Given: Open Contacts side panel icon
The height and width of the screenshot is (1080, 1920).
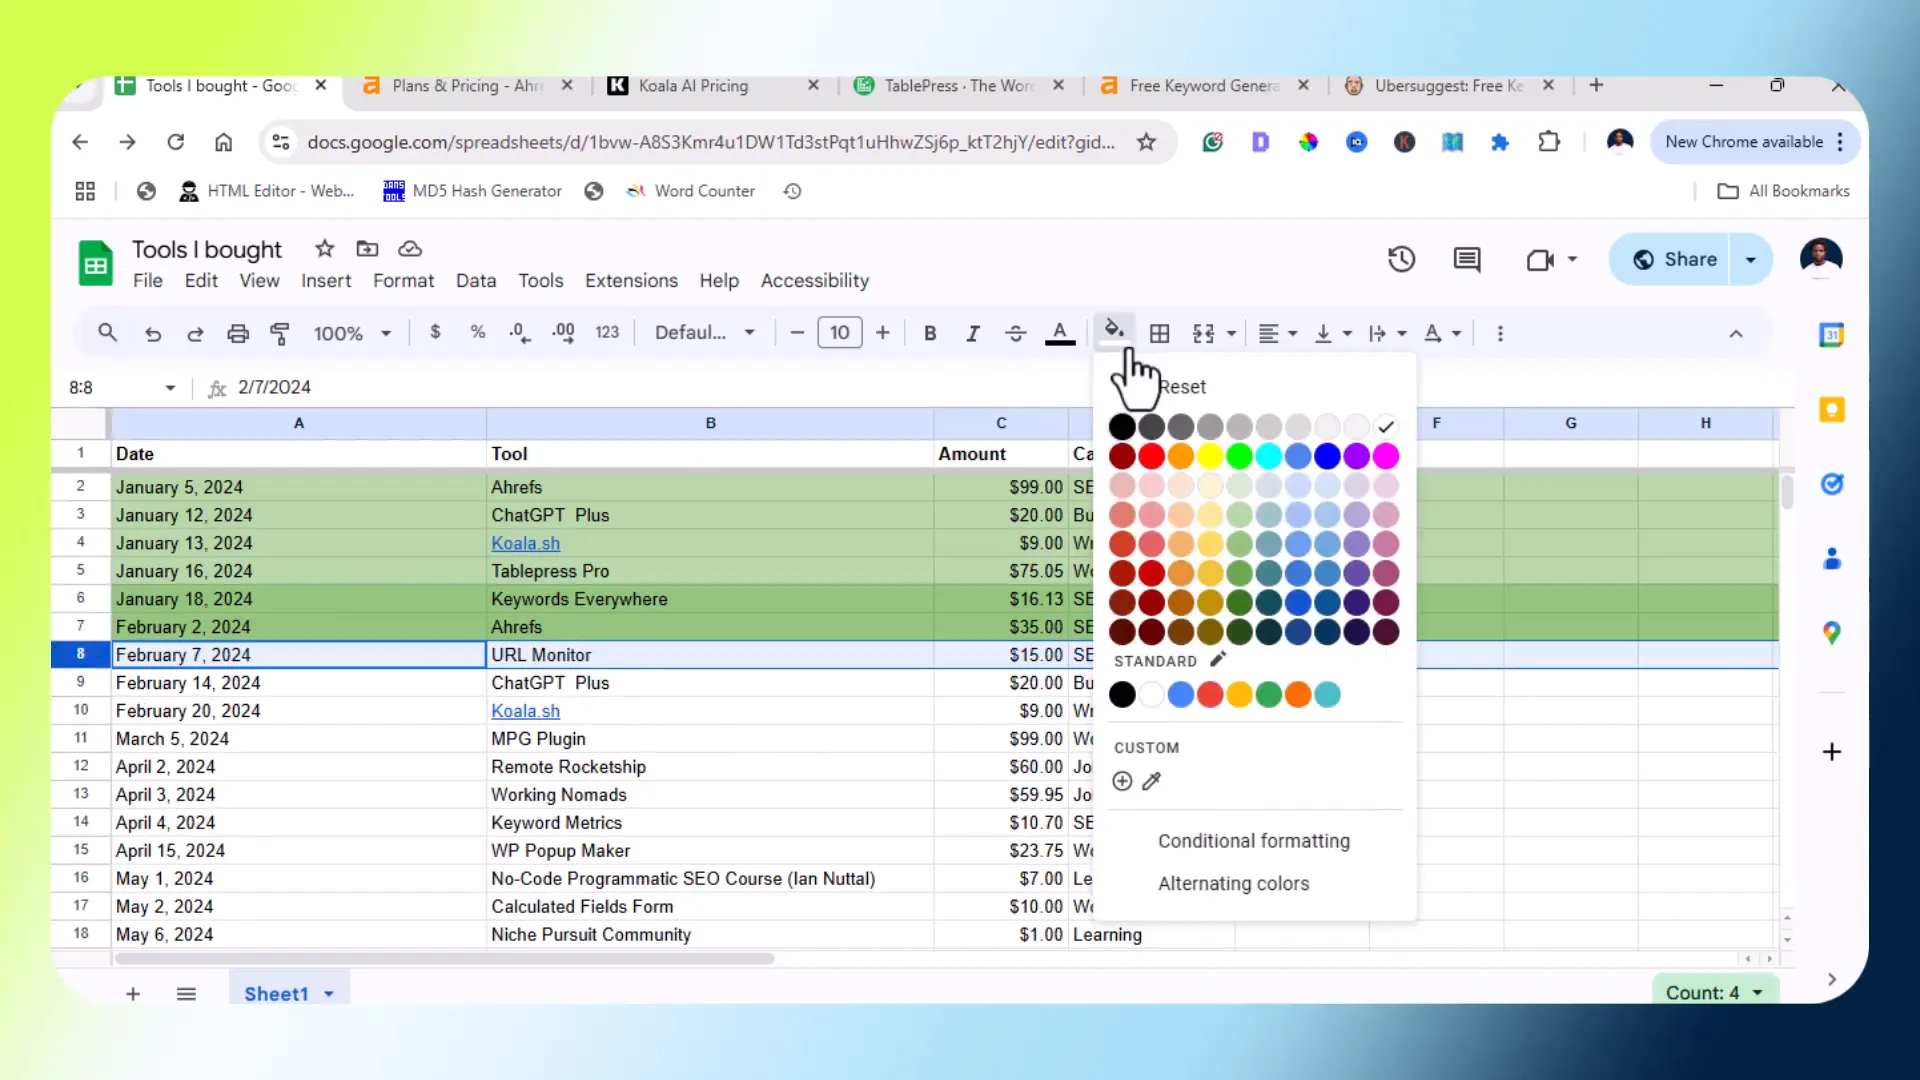Looking at the screenshot, I should click(1831, 558).
